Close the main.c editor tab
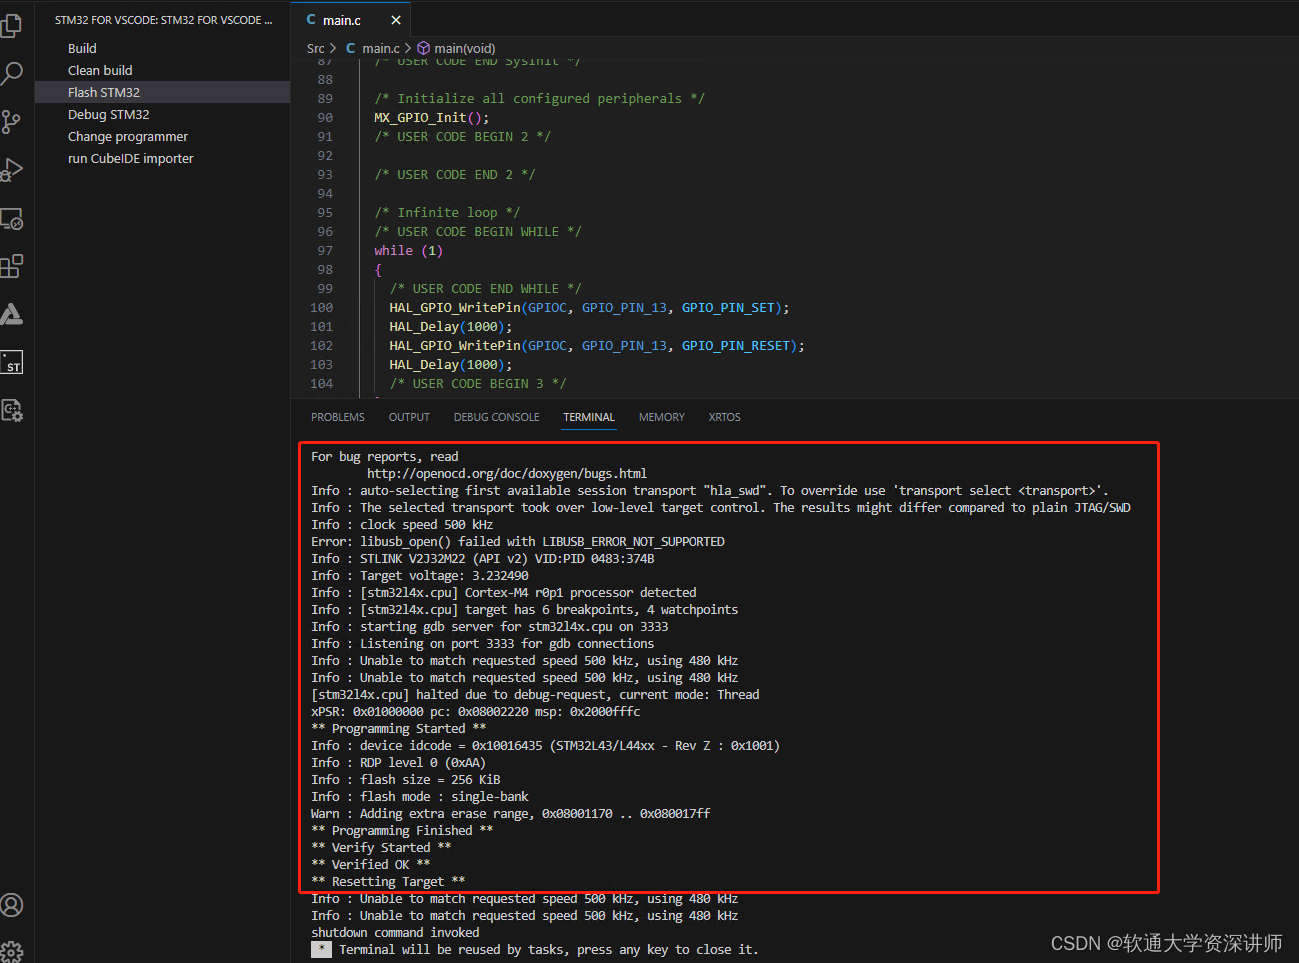 396,20
